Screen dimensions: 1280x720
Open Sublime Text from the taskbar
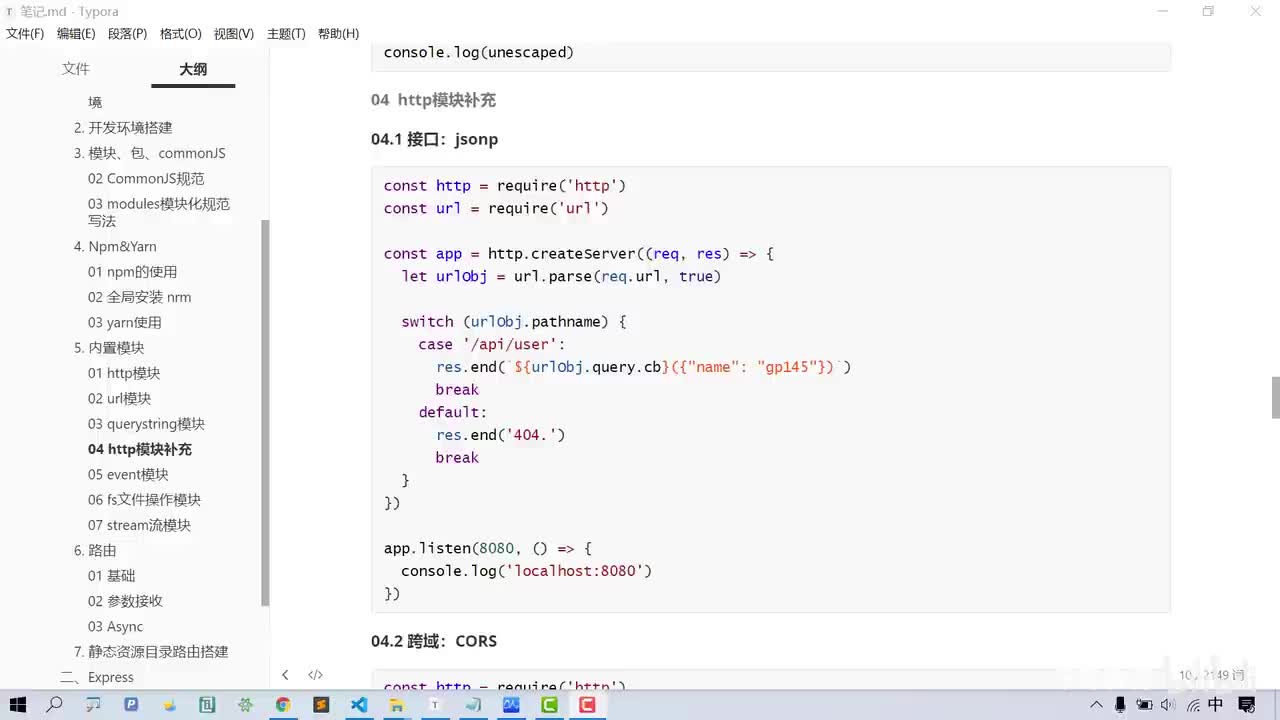[321, 705]
